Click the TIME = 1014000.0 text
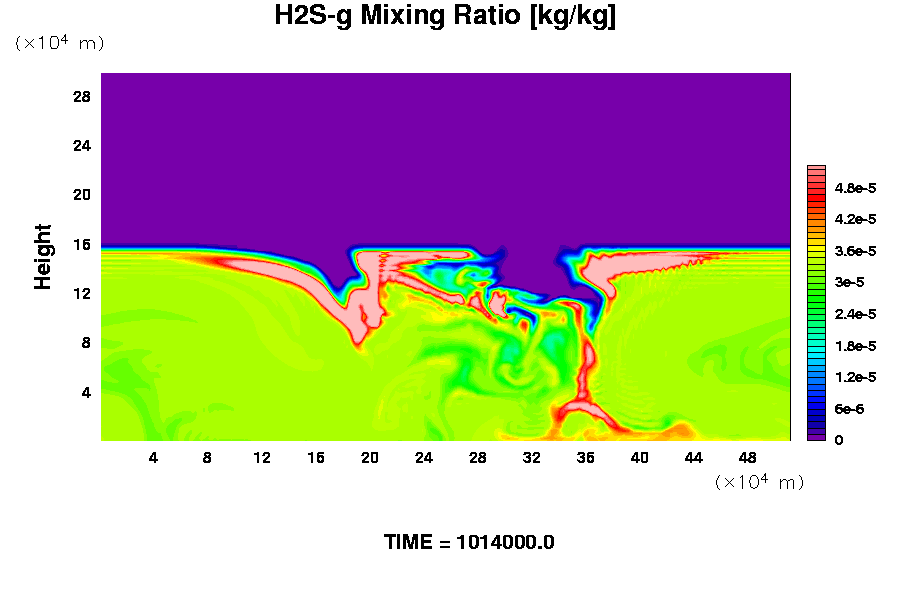 pyautogui.click(x=469, y=543)
